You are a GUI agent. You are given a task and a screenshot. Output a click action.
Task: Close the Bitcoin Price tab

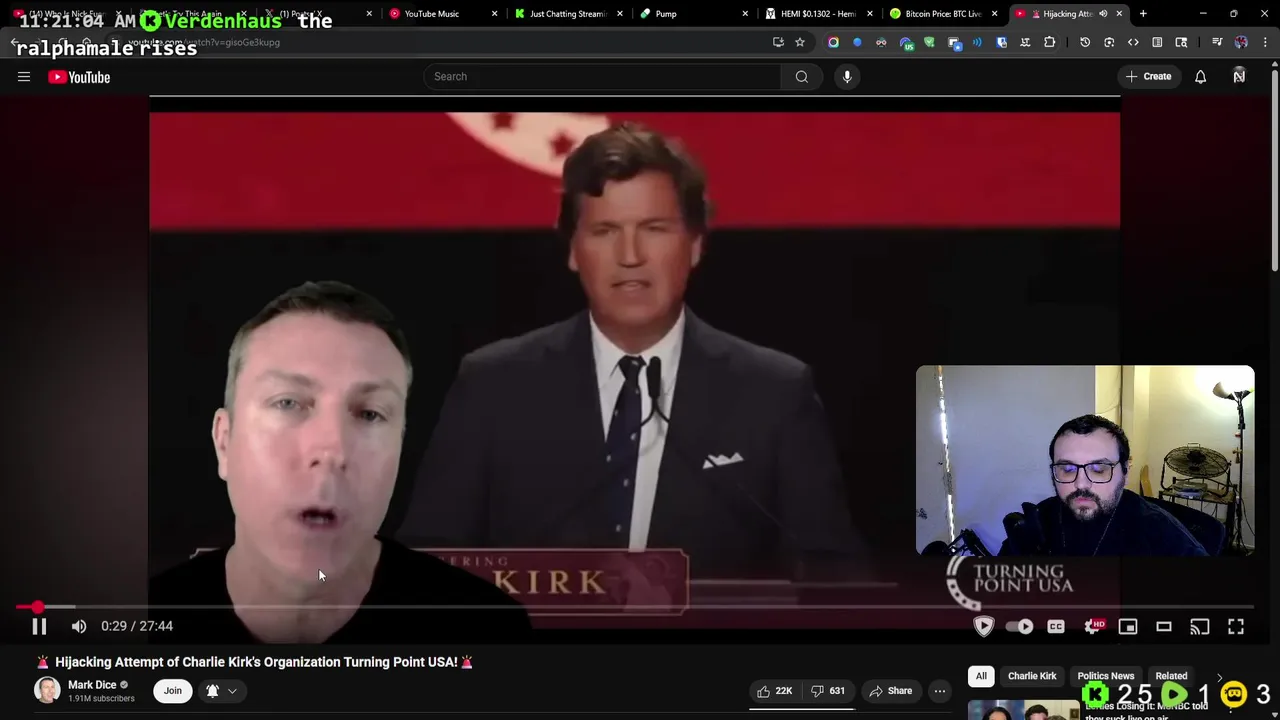point(994,14)
